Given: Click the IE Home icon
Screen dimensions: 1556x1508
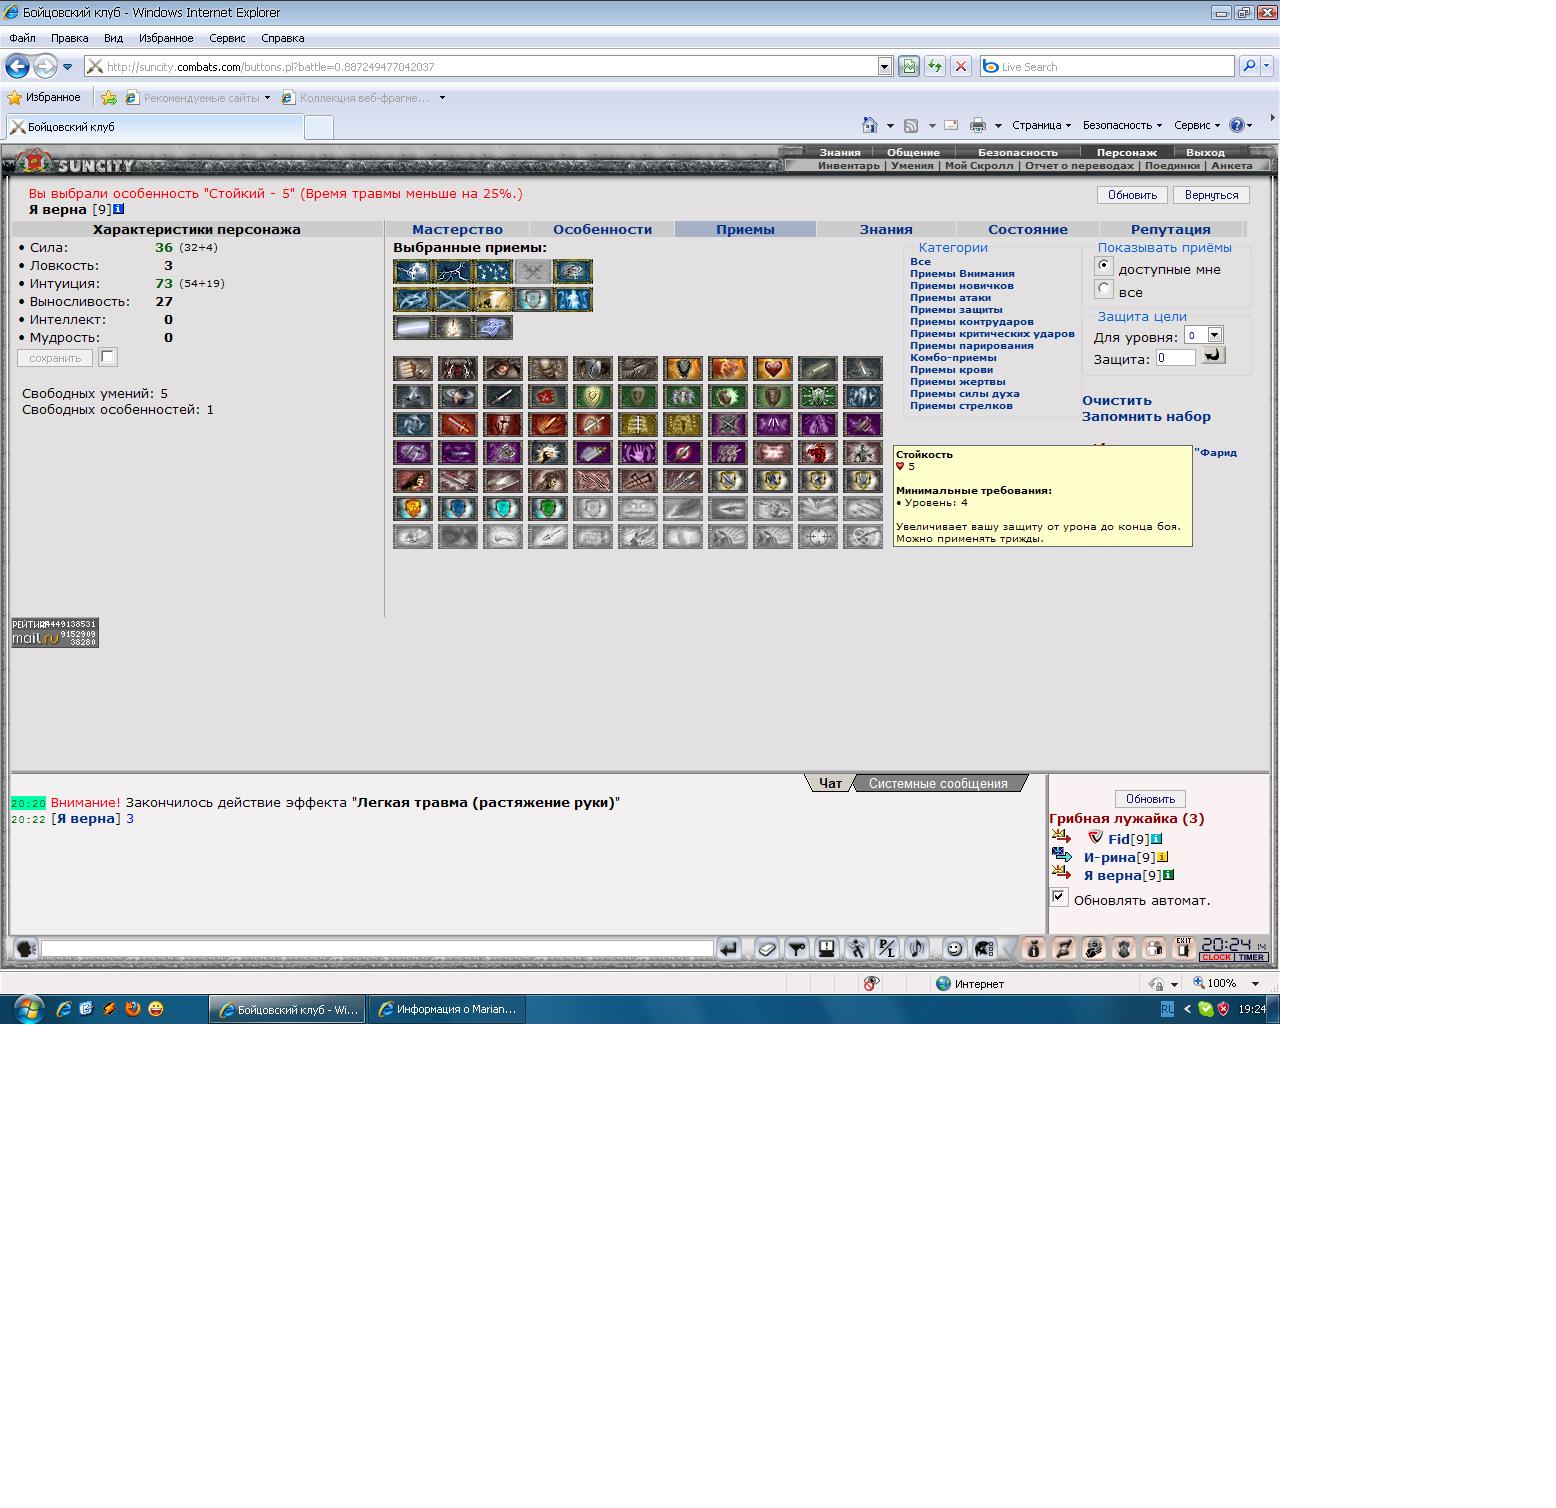Looking at the screenshot, I should (x=870, y=125).
